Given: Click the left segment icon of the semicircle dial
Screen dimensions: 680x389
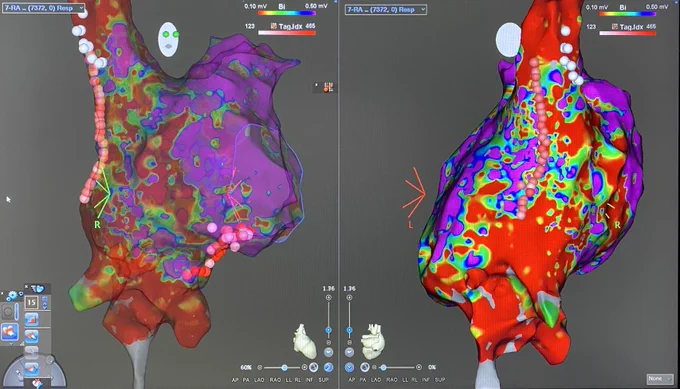Looking at the screenshot, I should pyautogui.click(x=19, y=374).
